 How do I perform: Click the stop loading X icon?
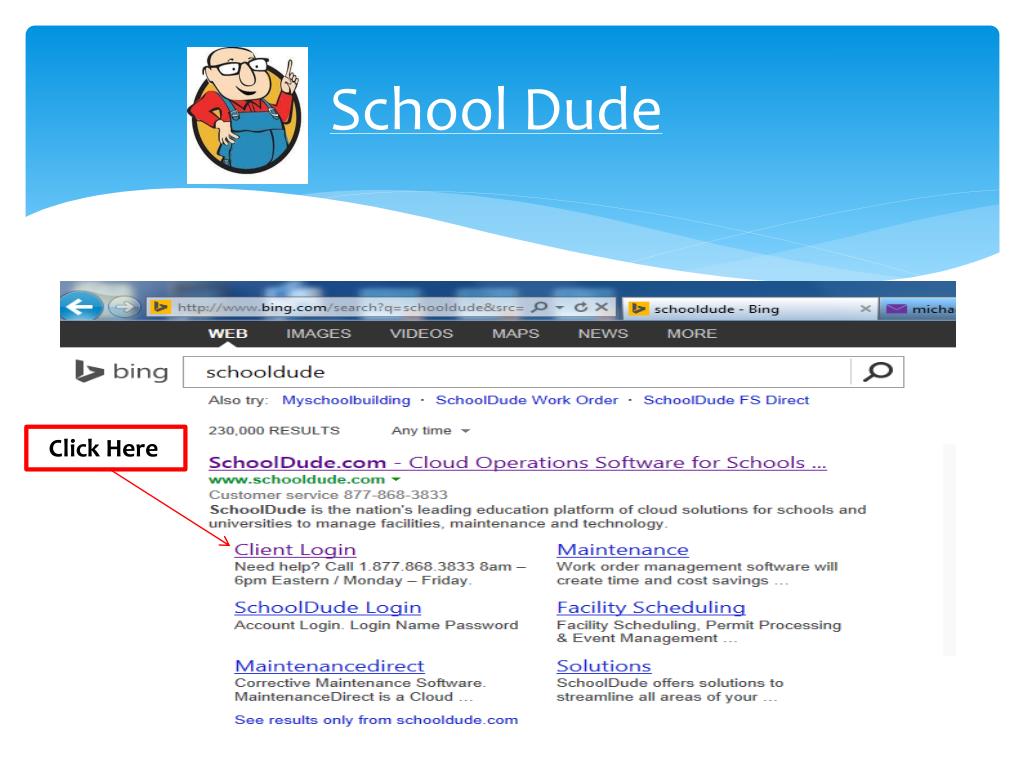pyautogui.click(x=601, y=307)
